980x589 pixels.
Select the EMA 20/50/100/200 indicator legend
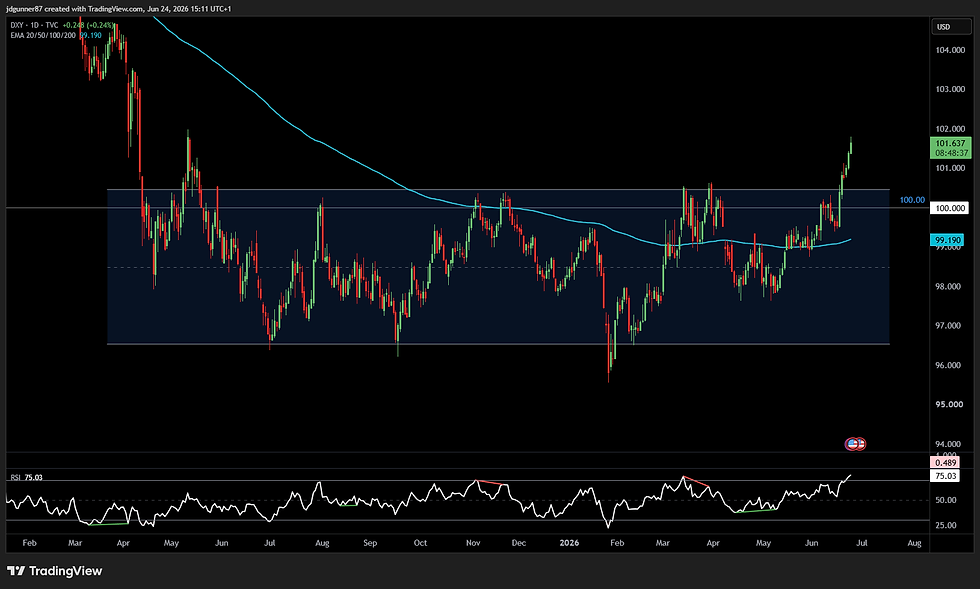[x=43, y=35]
